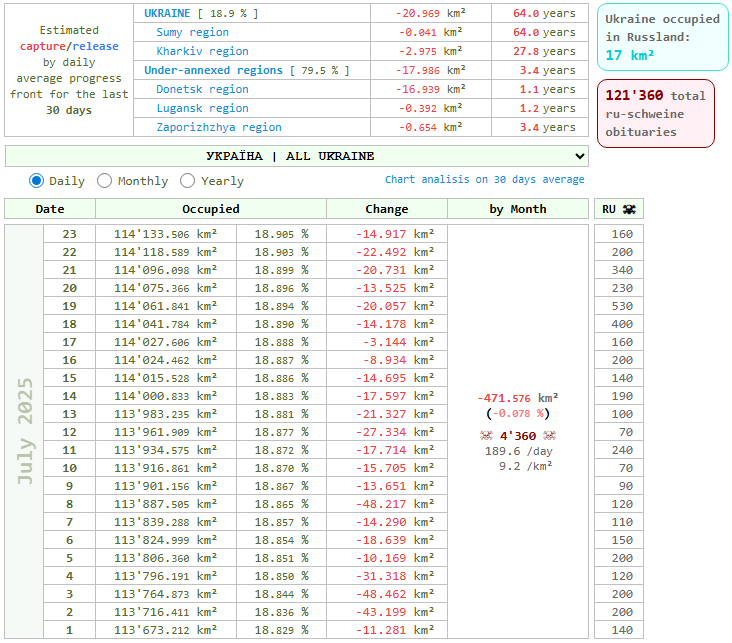This screenshot has height=643, width=732.
Task: Click Kharkiv estimate 27.8 years
Action: point(544,51)
